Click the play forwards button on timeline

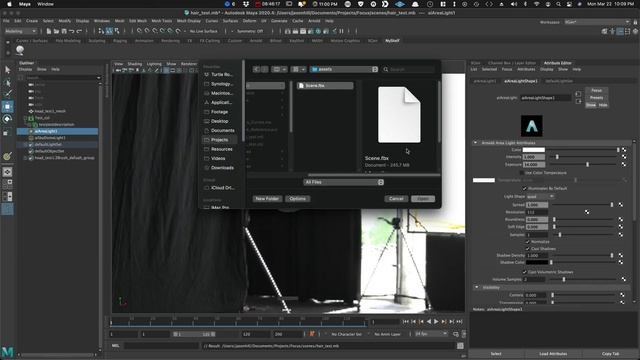pos(436,322)
